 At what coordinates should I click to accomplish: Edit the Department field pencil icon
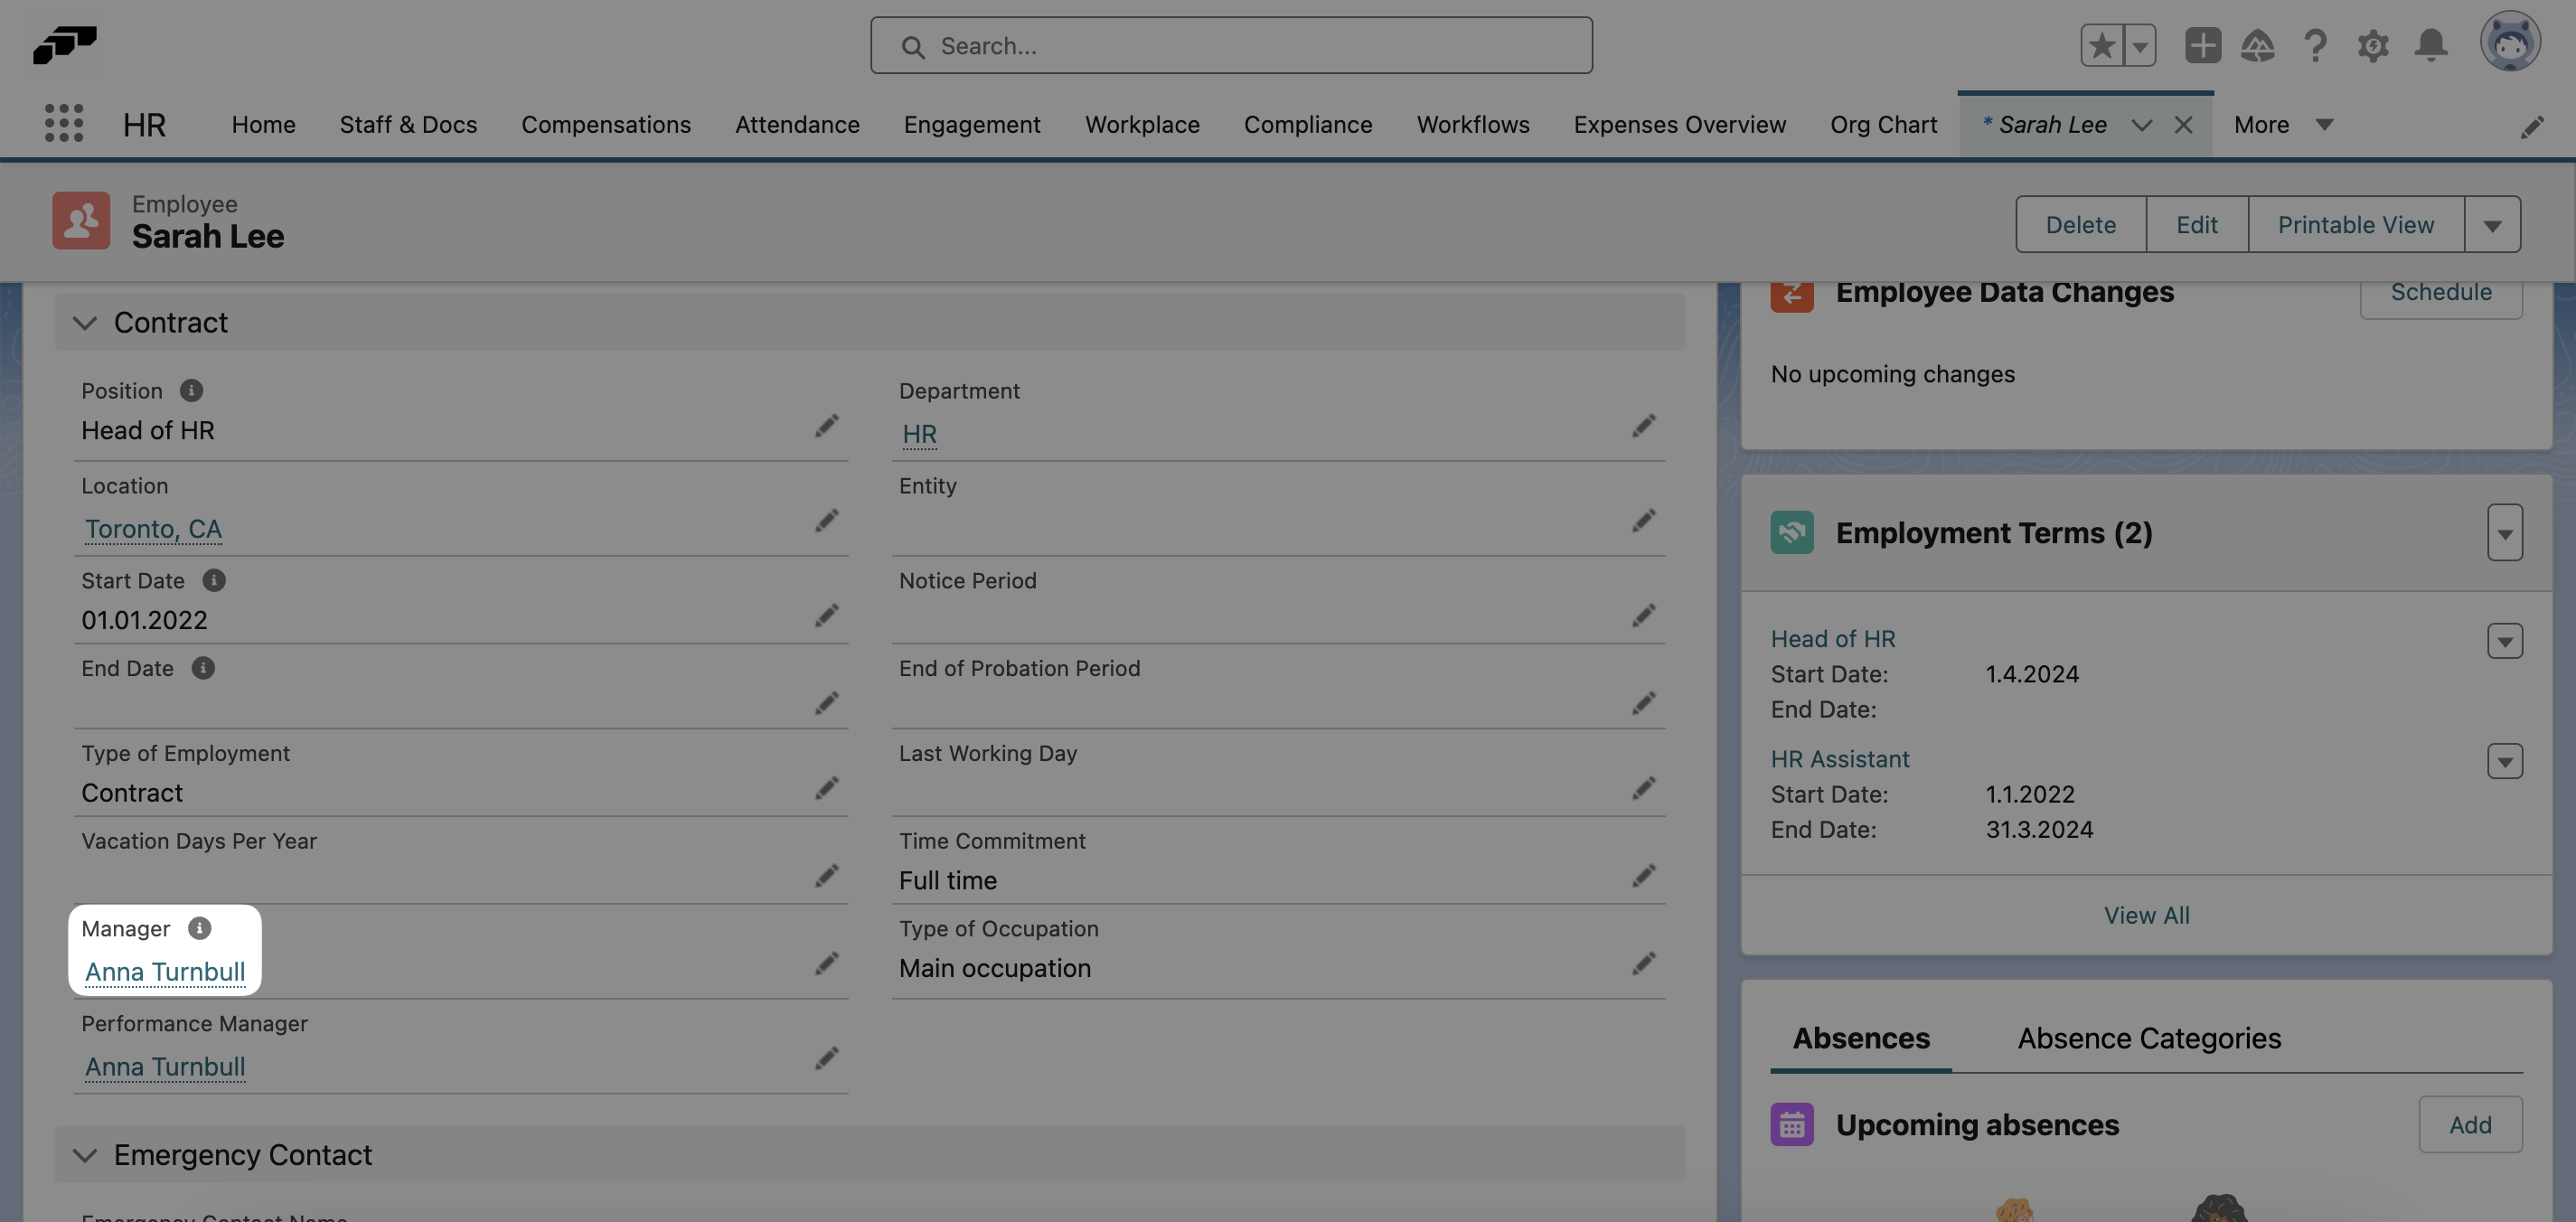pos(1645,426)
